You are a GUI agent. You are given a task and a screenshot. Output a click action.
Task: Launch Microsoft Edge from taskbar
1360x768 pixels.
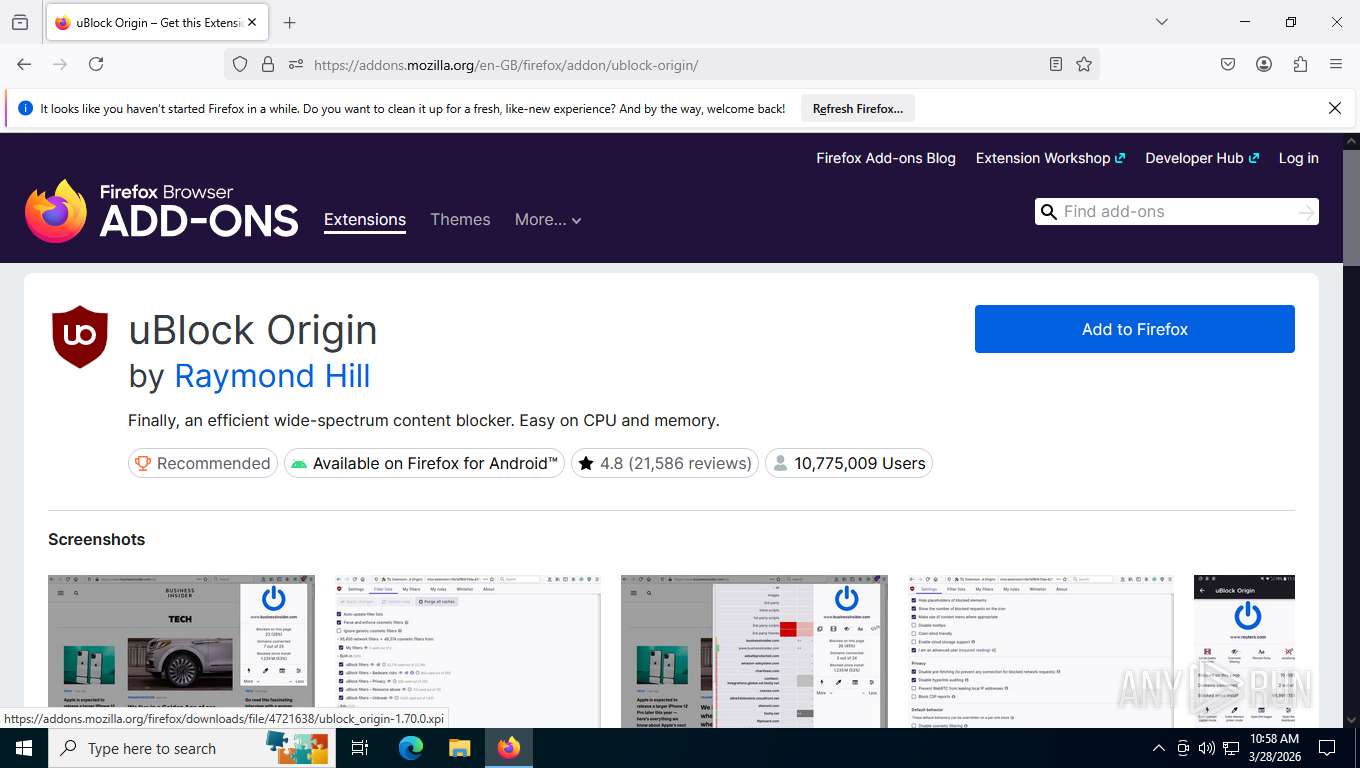(x=411, y=748)
